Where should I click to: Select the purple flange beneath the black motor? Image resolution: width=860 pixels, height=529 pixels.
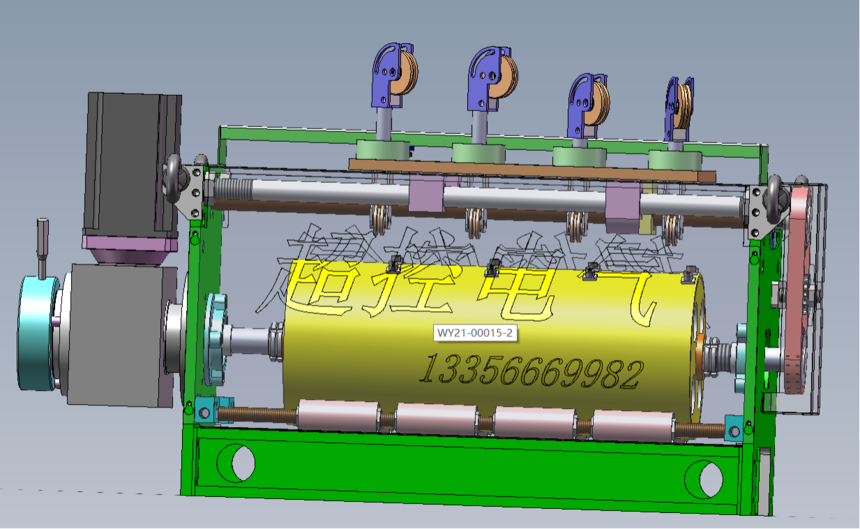[130, 246]
